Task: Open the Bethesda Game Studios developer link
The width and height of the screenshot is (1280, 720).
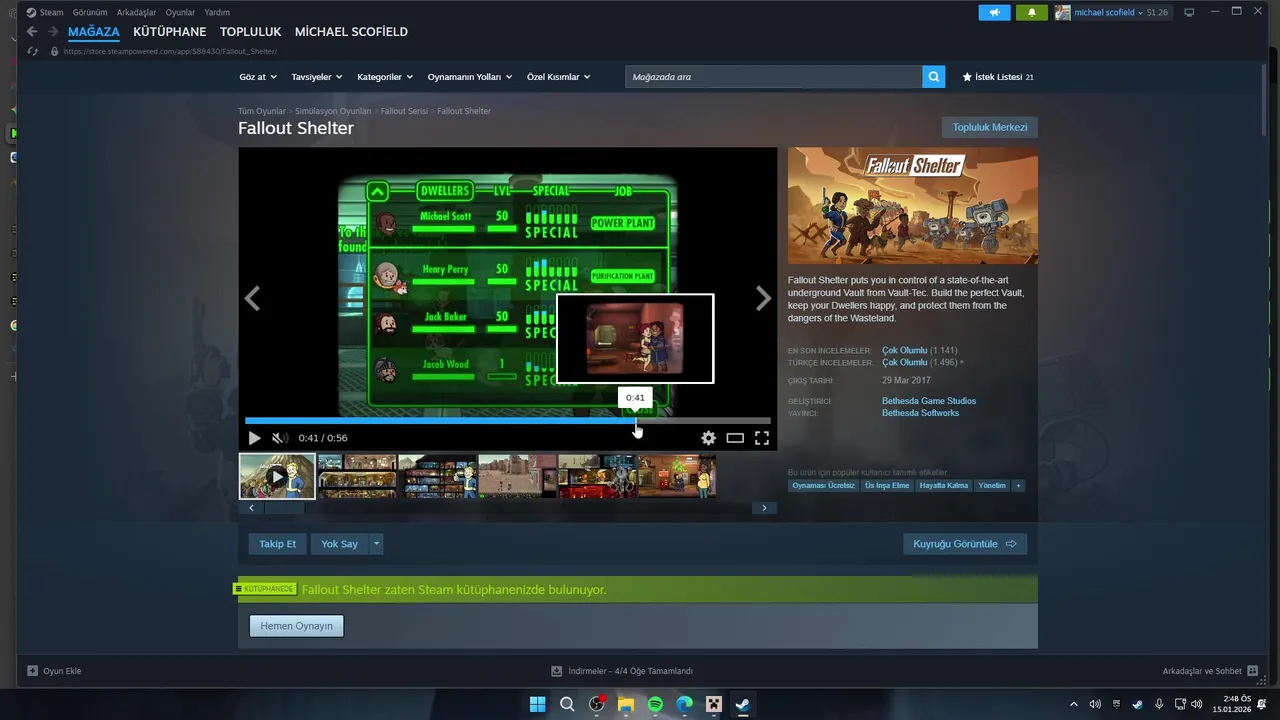Action: [x=929, y=401]
